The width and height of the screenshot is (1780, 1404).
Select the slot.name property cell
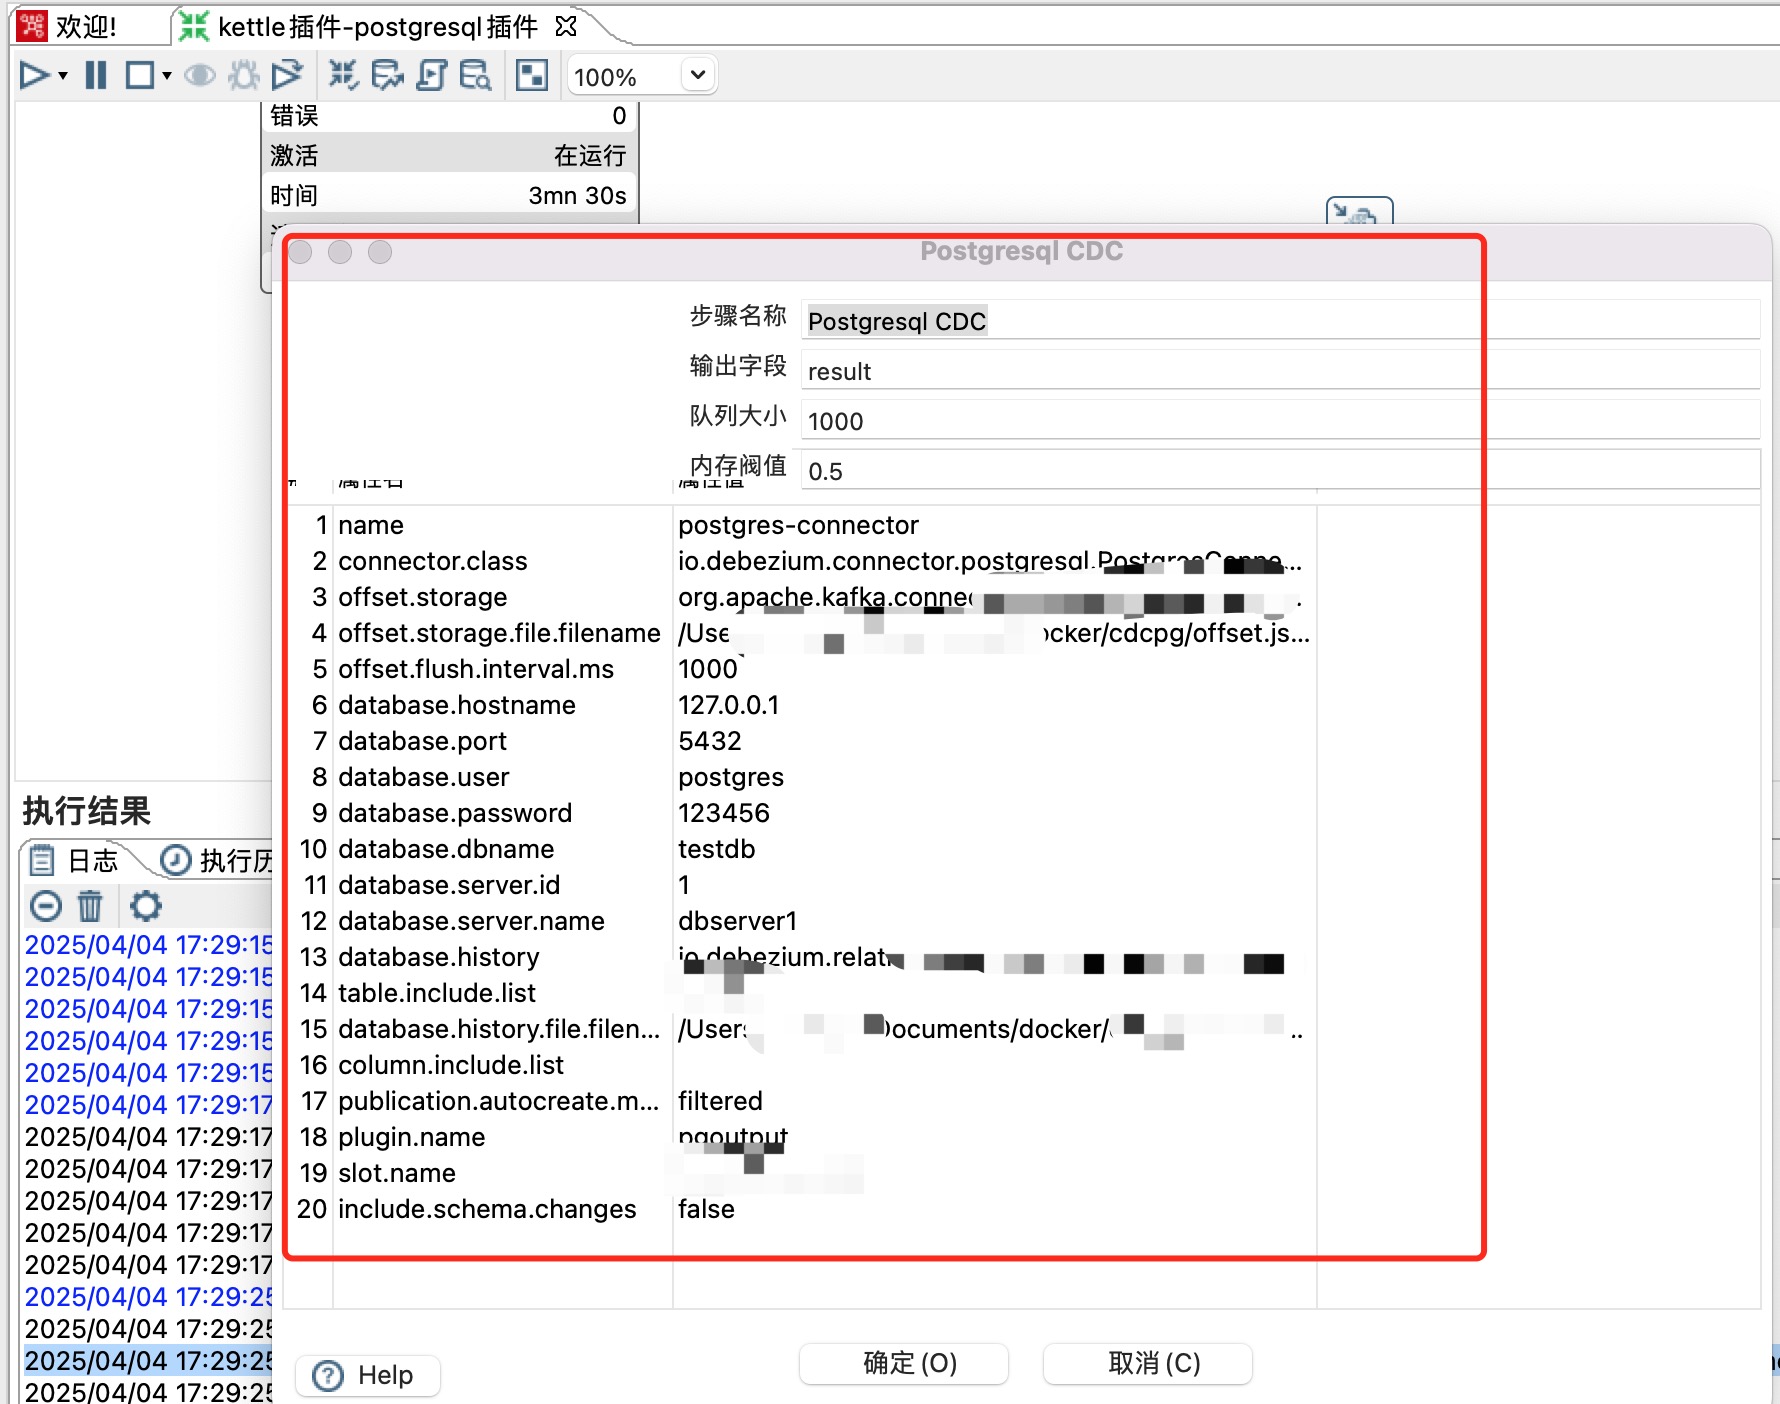[x=502, y=1173]
